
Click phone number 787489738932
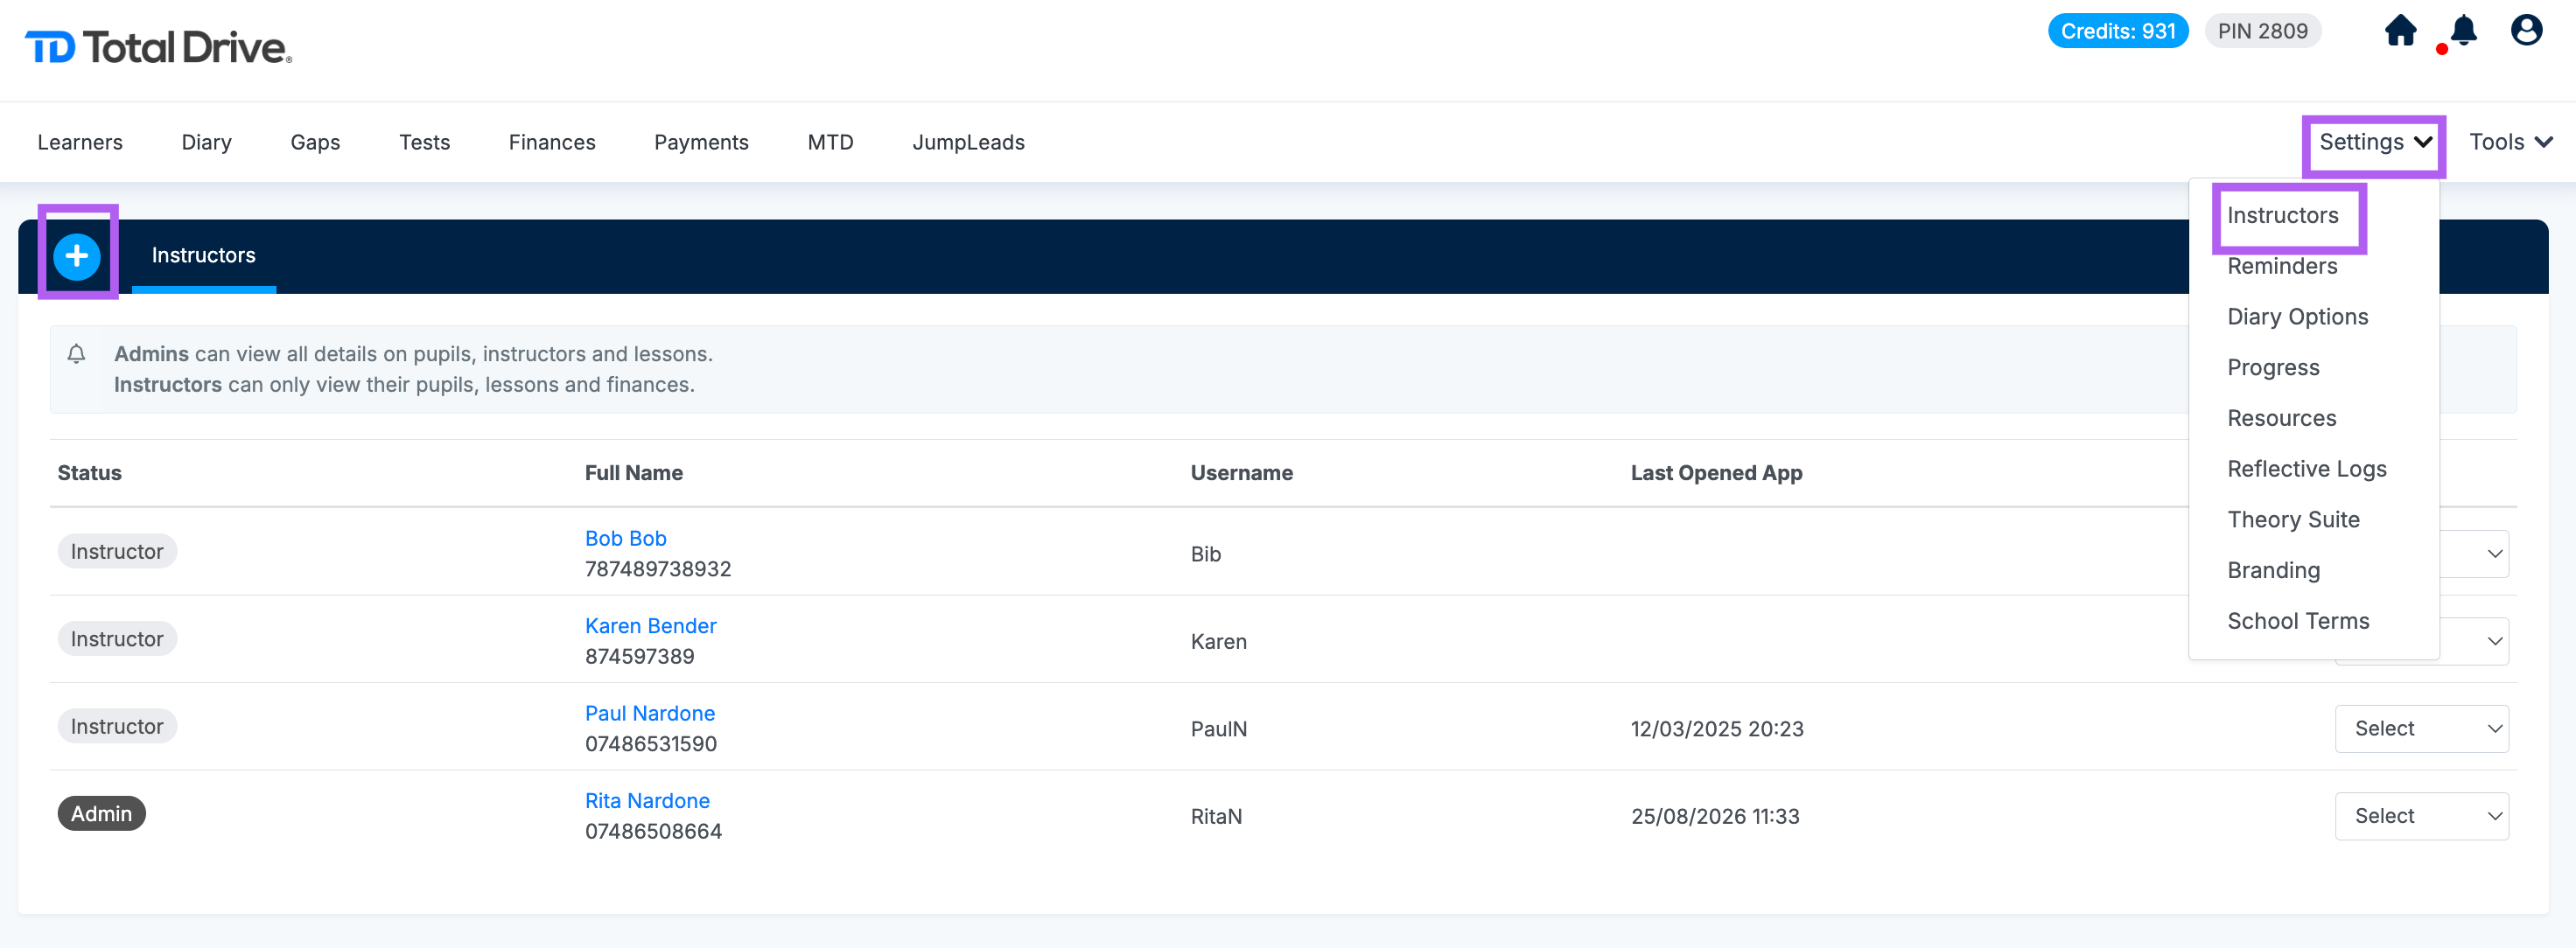pyautogui.click(x=658, y=569)
